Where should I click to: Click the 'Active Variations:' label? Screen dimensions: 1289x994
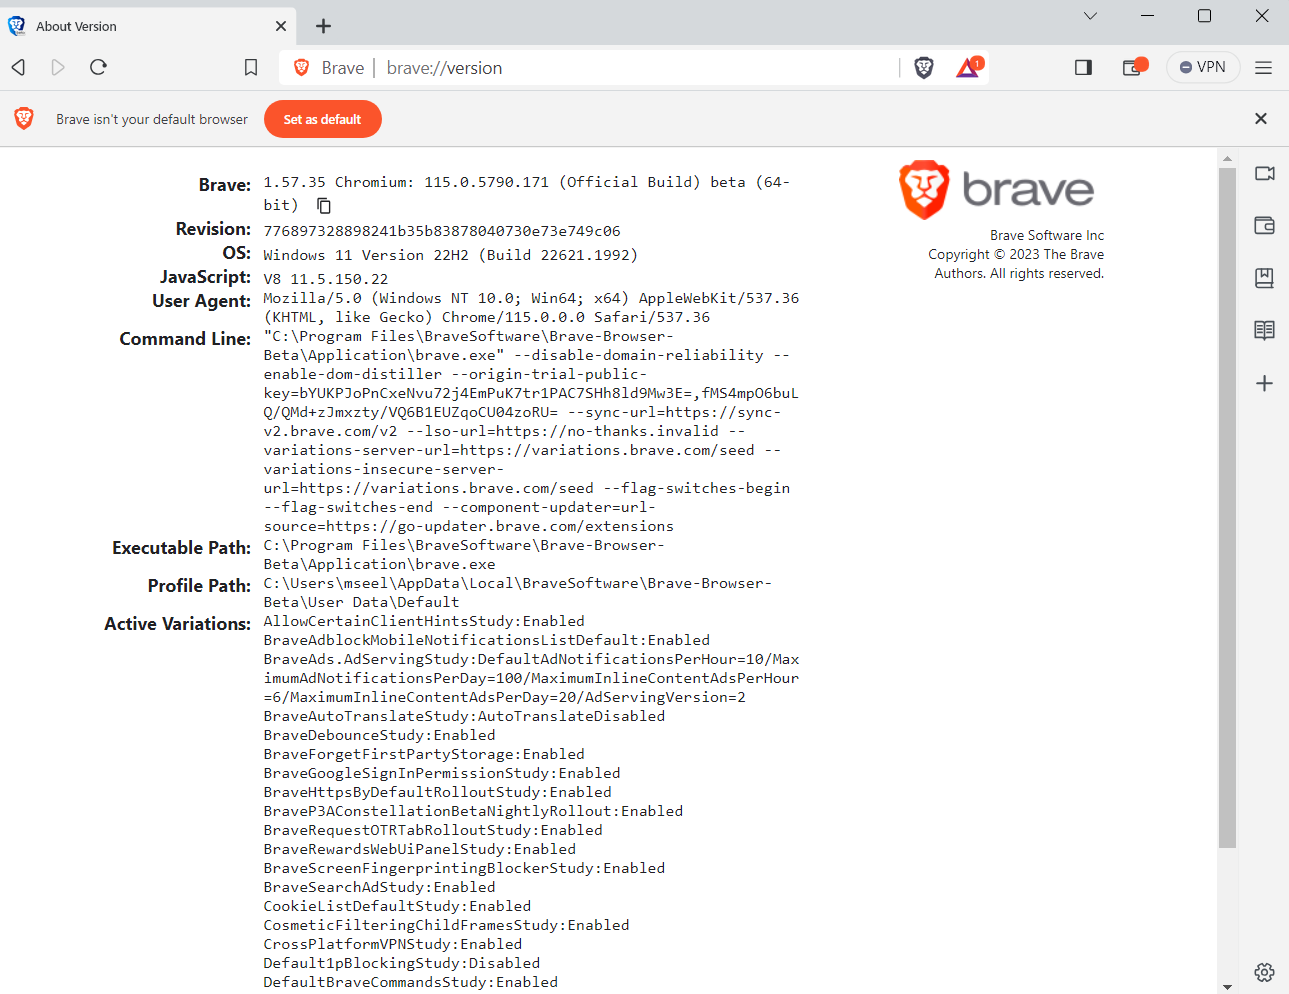(x=177, y=624)
